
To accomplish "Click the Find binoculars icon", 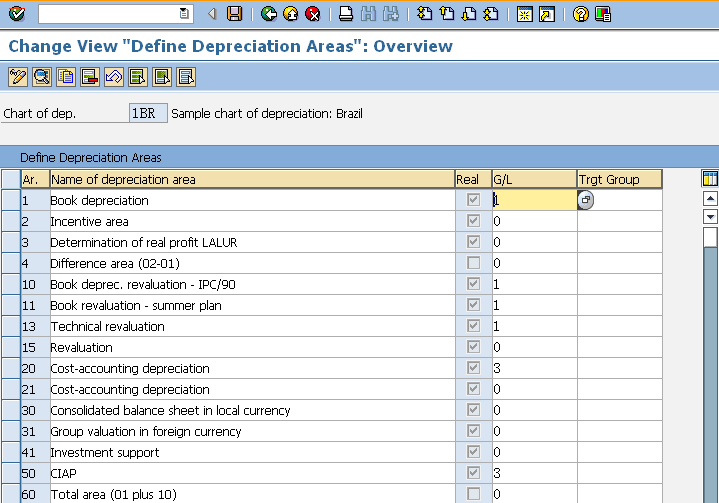I will (x=368, y=14).
